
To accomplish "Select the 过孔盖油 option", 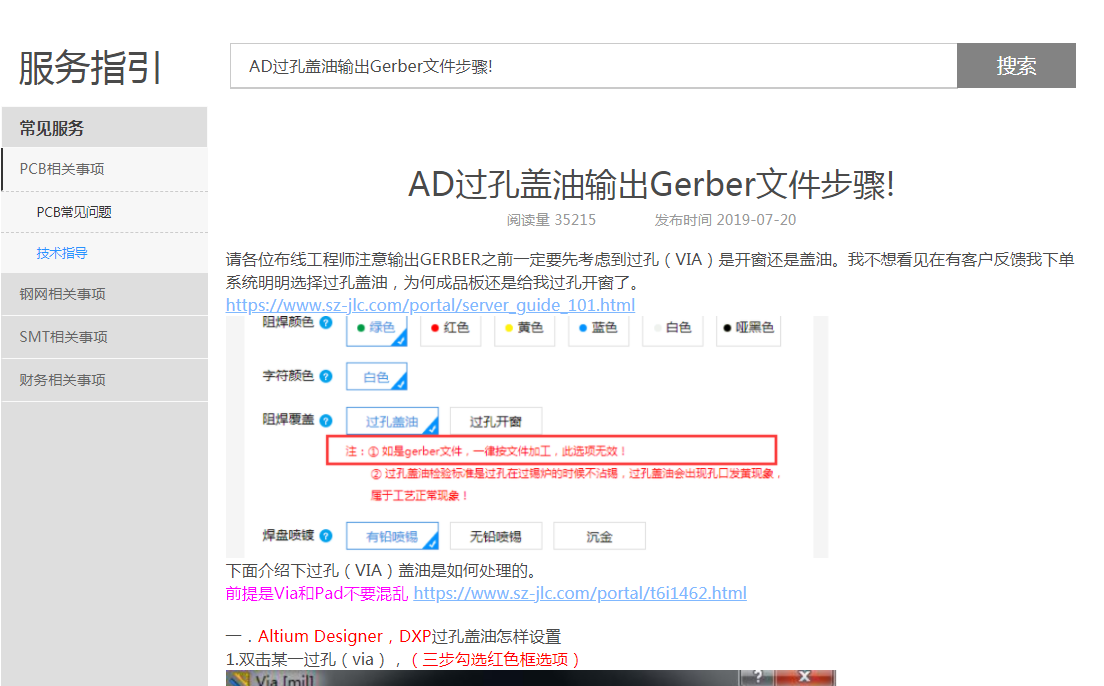I will click(x=392, y=421).
